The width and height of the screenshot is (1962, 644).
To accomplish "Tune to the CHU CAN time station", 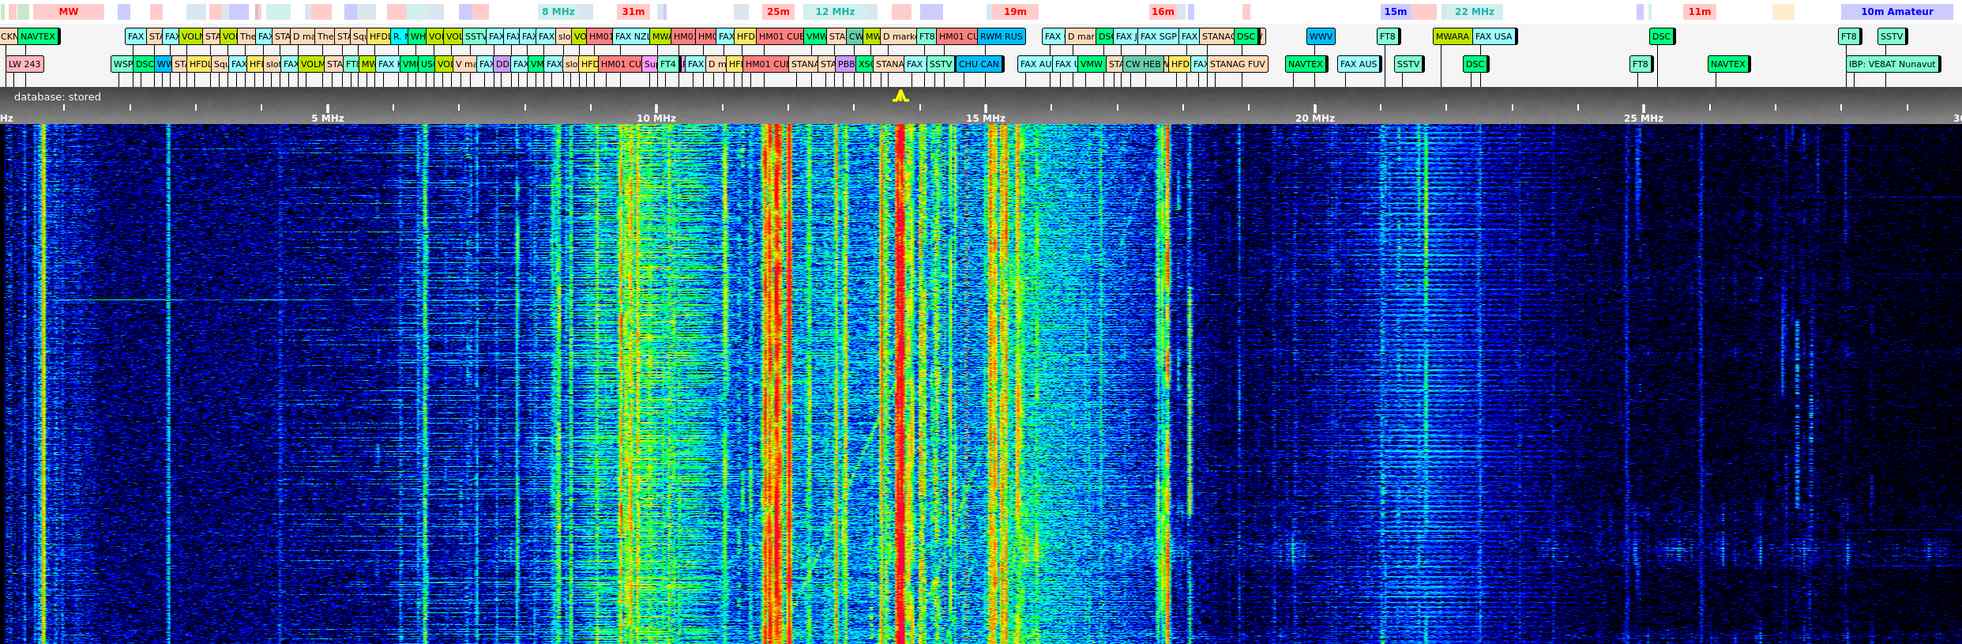I will [x=978, y=64].
